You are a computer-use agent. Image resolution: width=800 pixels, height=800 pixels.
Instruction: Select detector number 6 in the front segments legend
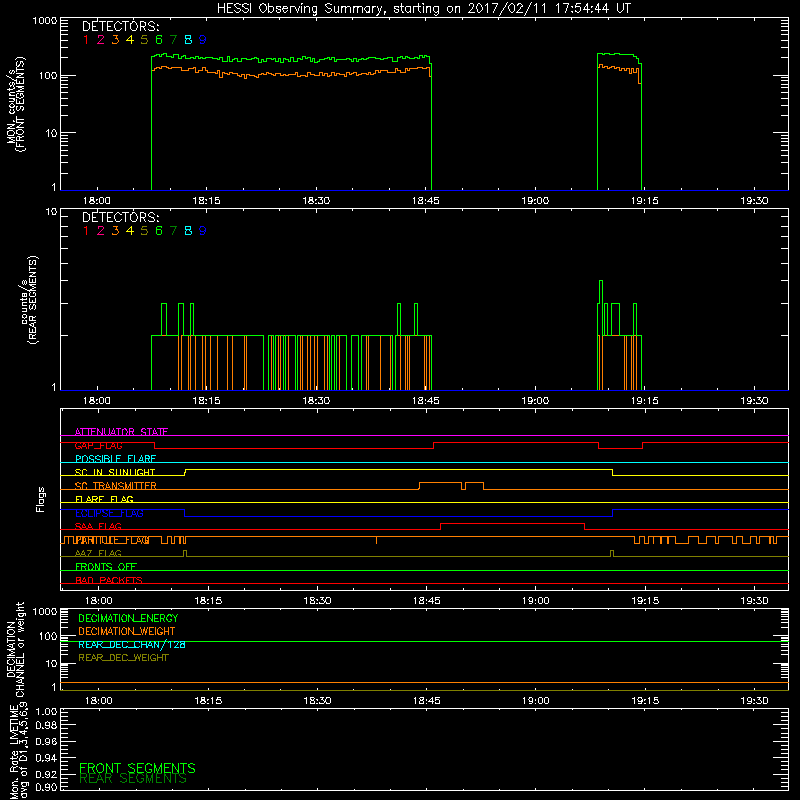click(159, 40)
